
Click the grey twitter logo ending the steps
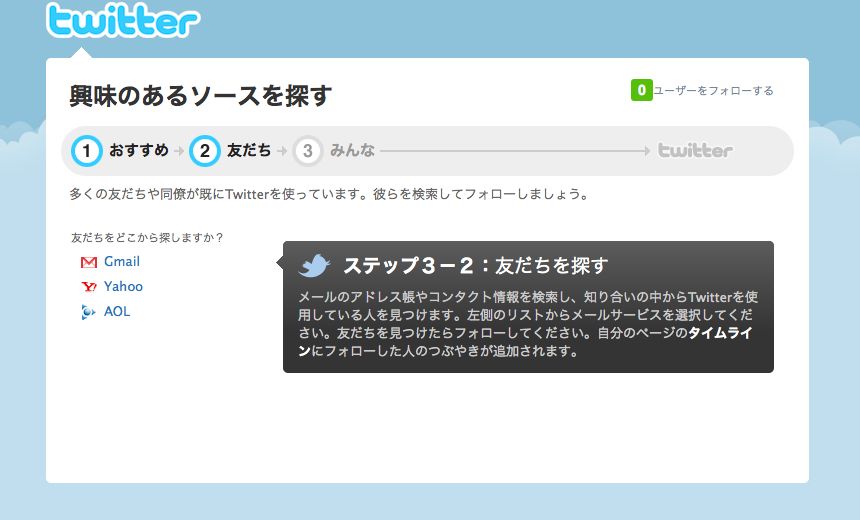click(x=695, y=150)
